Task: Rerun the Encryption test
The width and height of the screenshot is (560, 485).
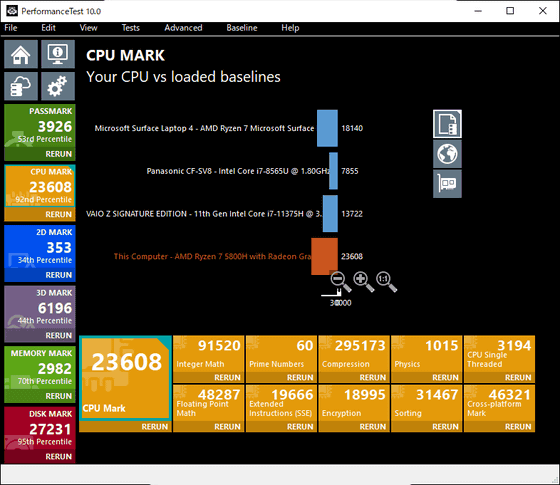Action: click(x=354, y=427)
